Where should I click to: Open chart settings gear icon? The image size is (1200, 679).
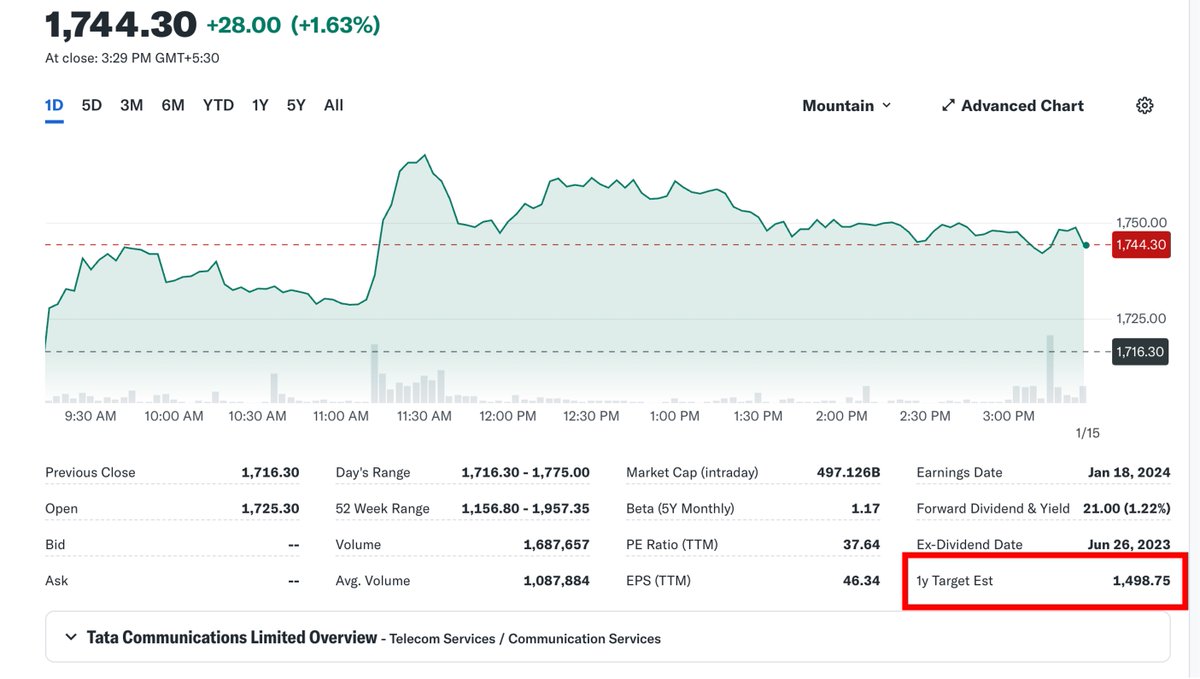click(x=1145, y=105)
